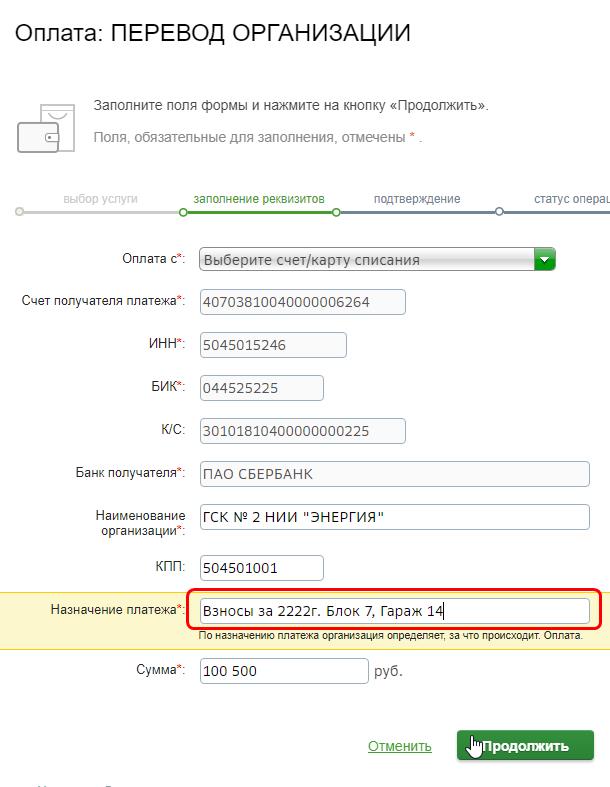The height and width of the screenshot is (787, 610).
Task: Click the КПП input field
Action: click(x=262, y=568)
